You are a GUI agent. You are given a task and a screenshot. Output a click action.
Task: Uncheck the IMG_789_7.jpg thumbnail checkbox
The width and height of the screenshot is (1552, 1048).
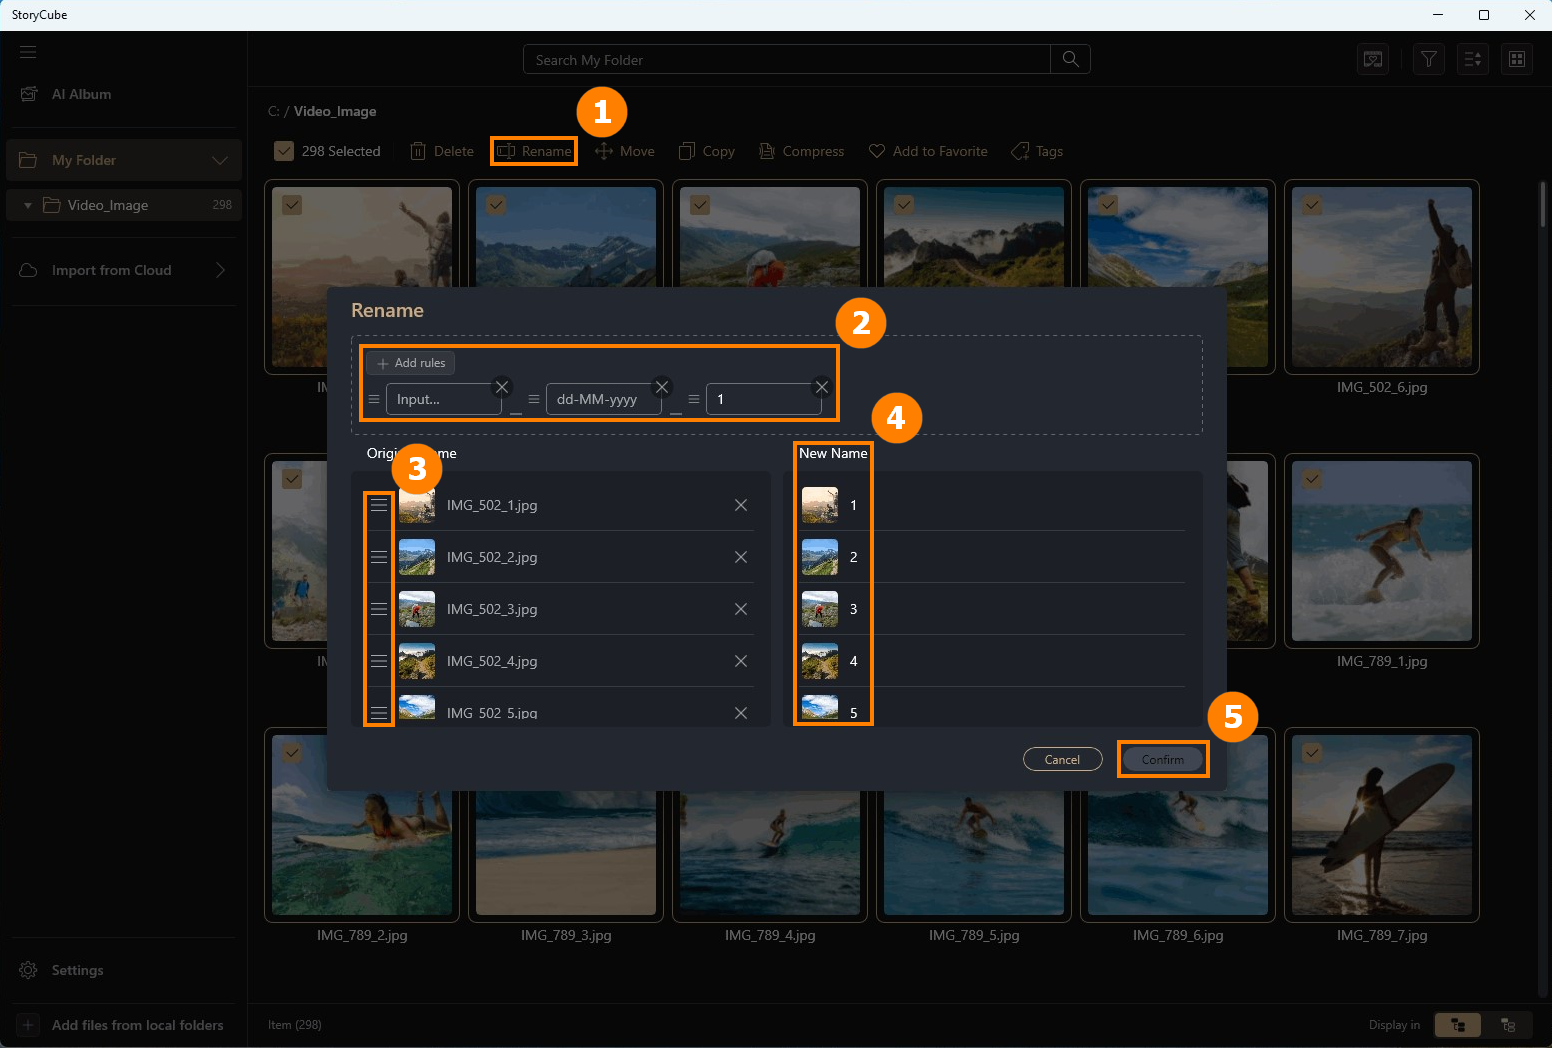click(1312, 753)
